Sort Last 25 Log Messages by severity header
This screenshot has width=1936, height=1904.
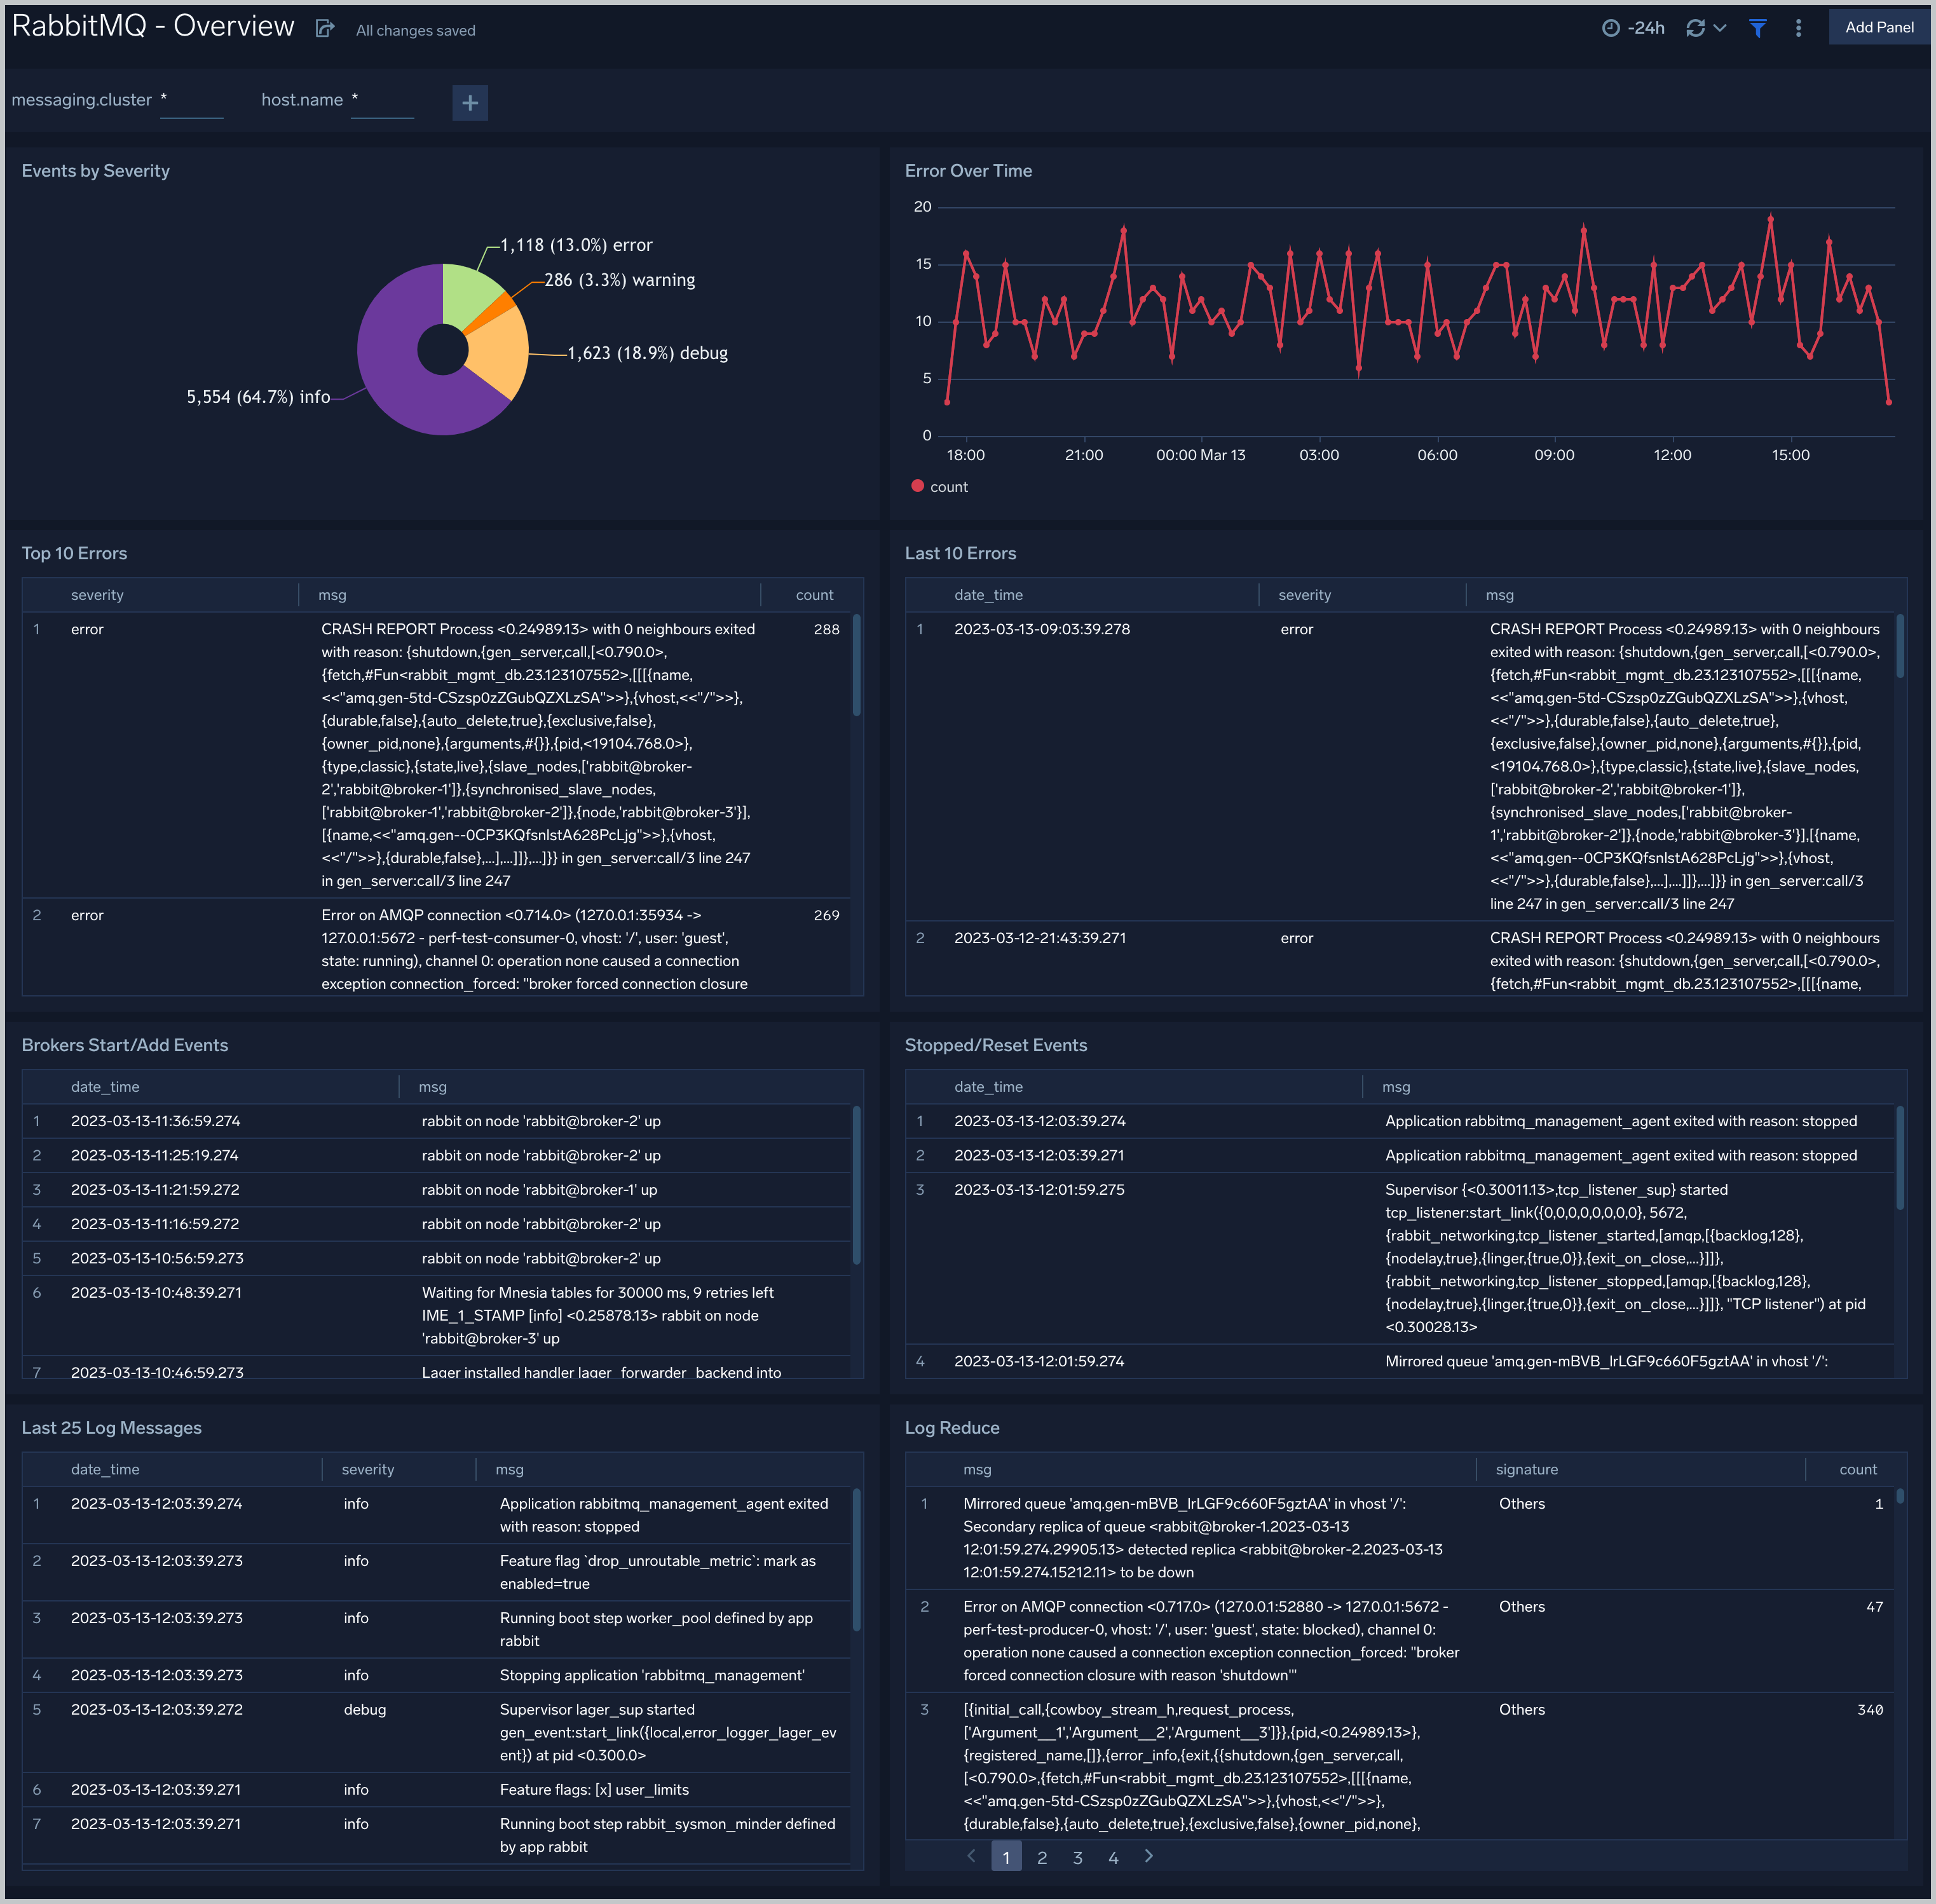pyautogui.click(x=368, y=1469)
